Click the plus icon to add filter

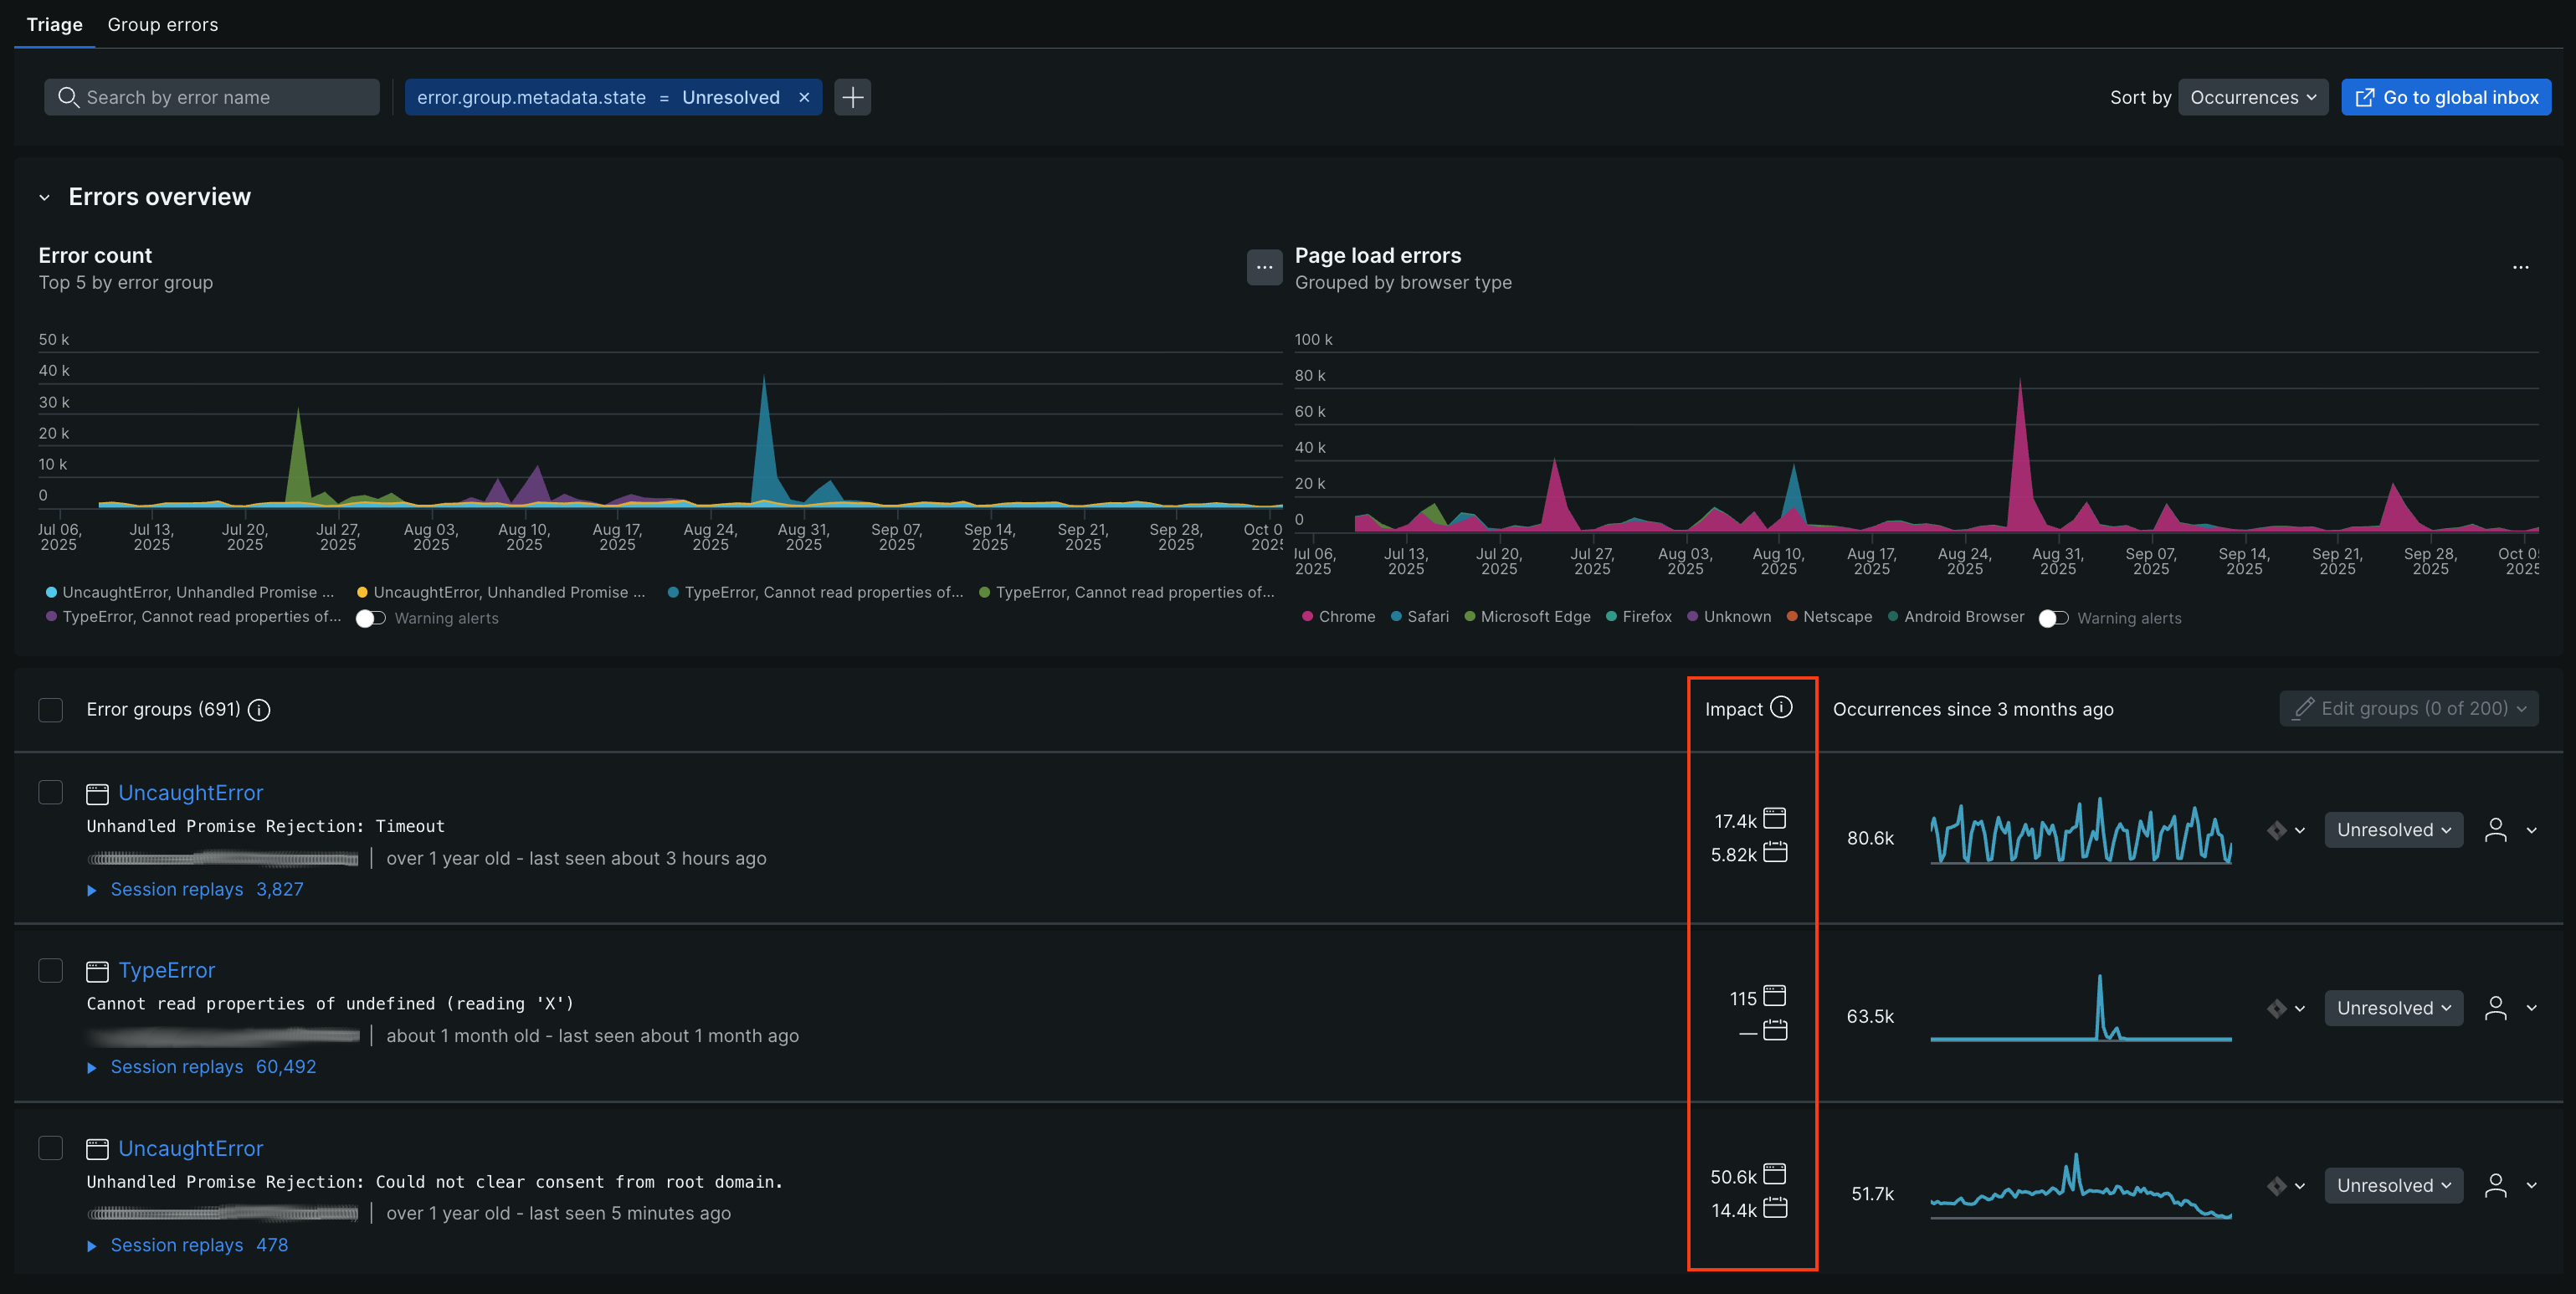click(x=852, y=97)
